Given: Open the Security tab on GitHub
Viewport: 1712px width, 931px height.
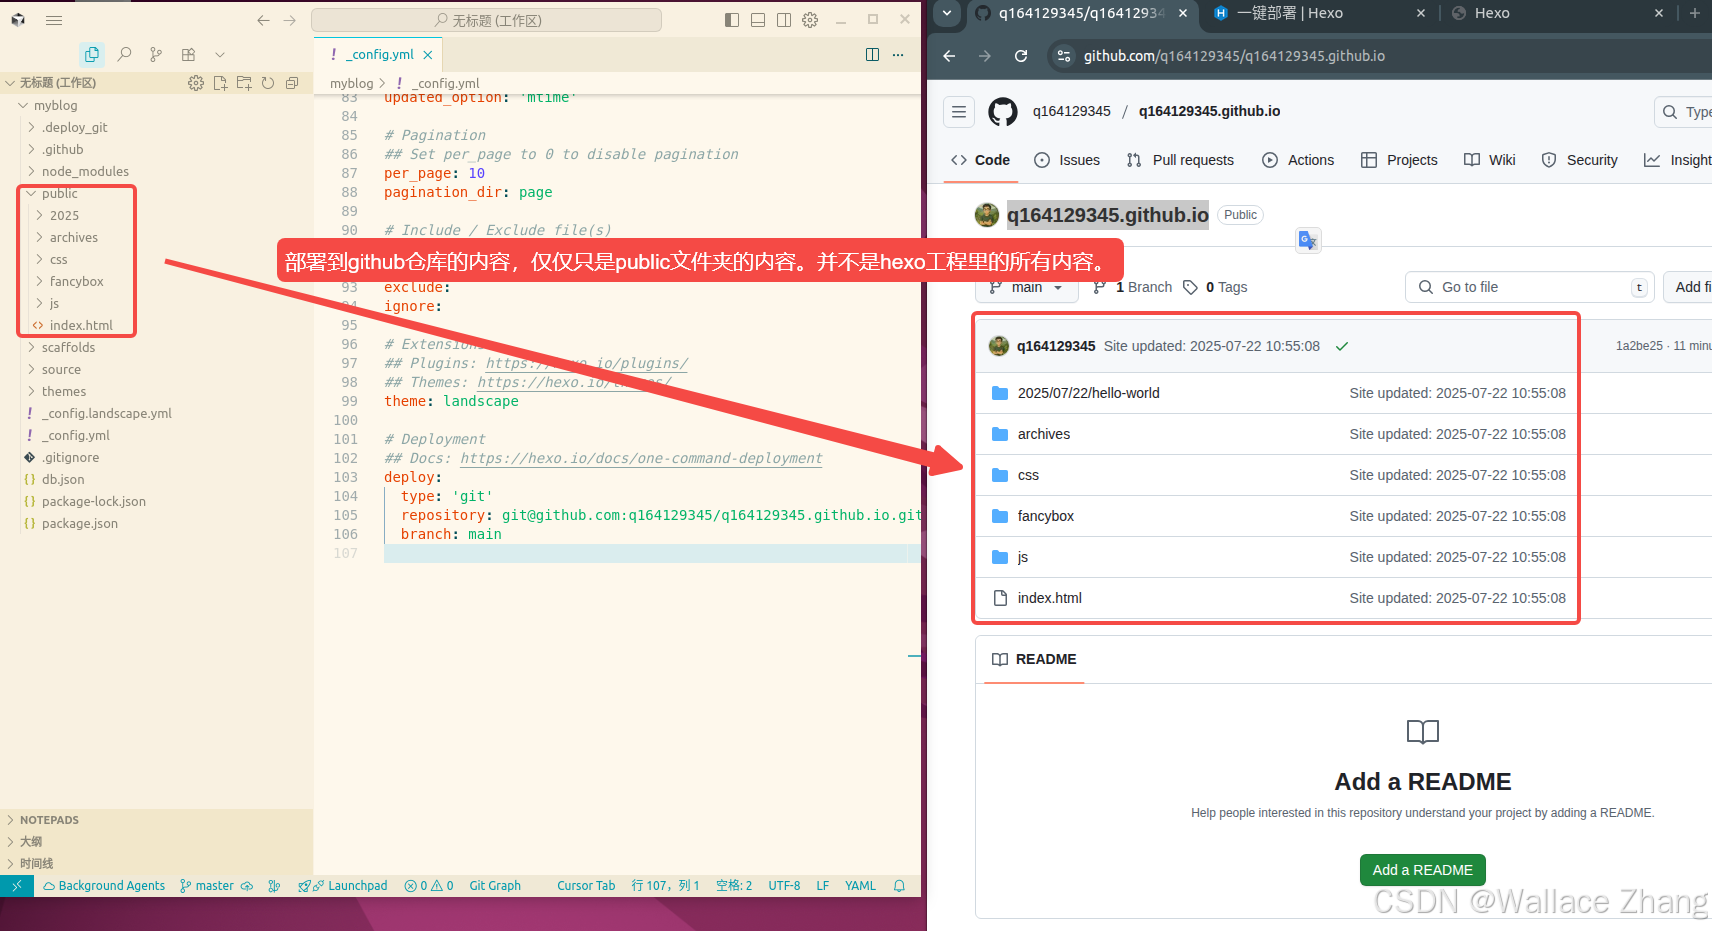Looking at the screenshot, I should (1580, 160).
